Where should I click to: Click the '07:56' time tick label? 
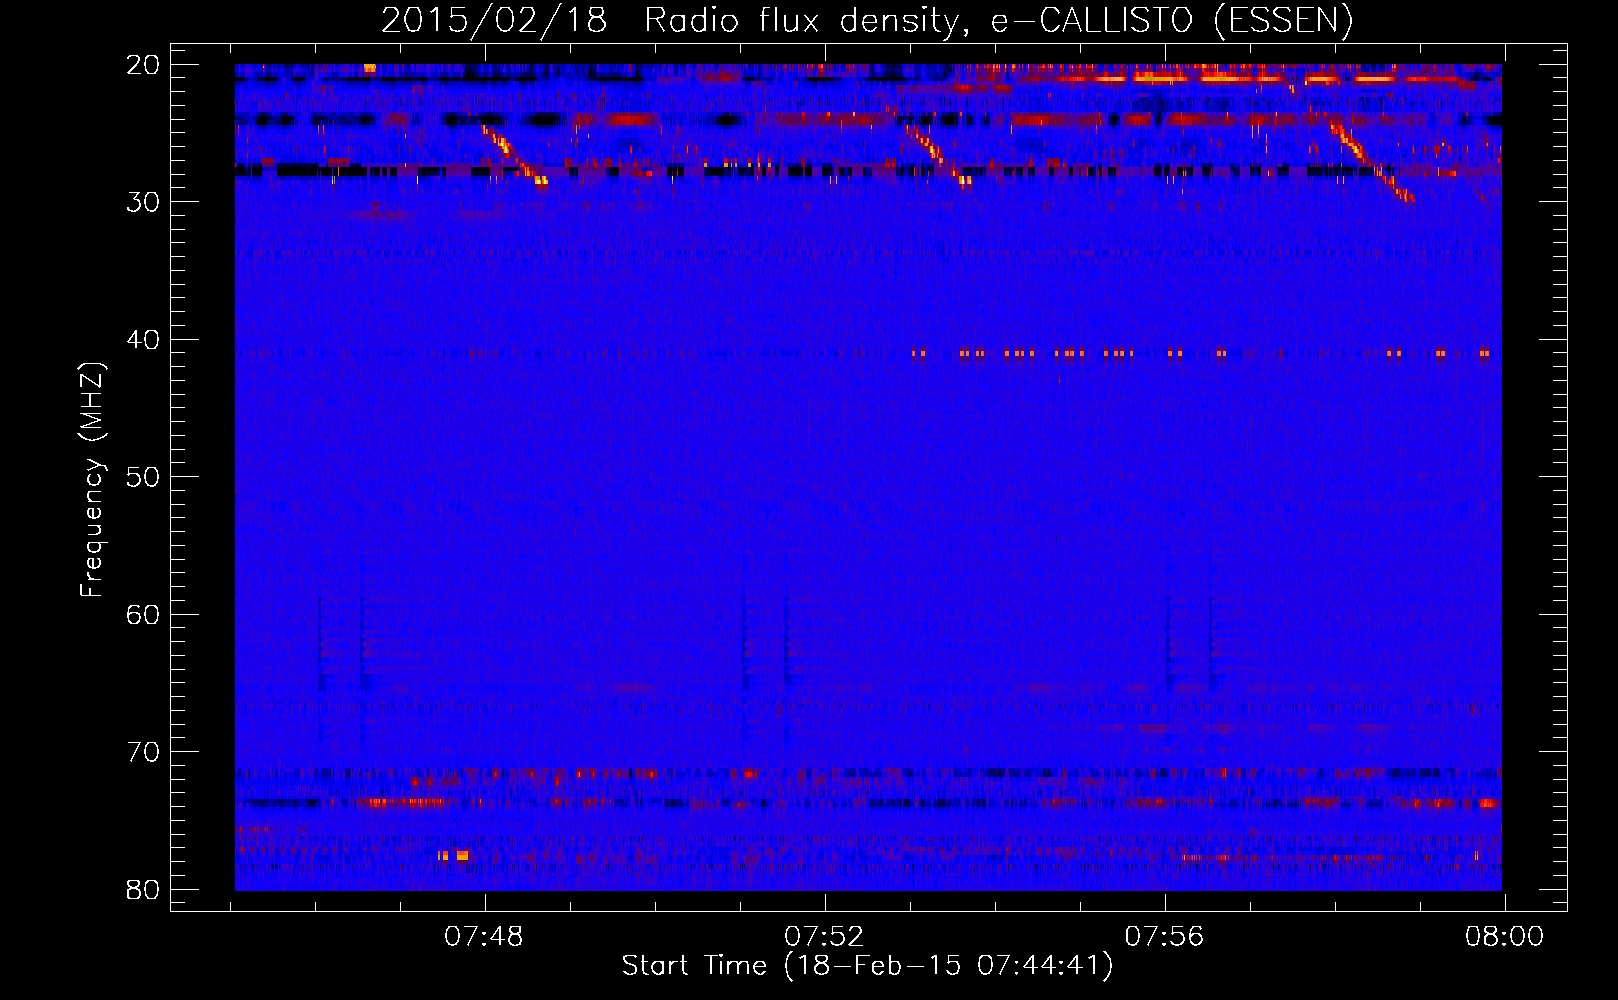coord(1164,937)
